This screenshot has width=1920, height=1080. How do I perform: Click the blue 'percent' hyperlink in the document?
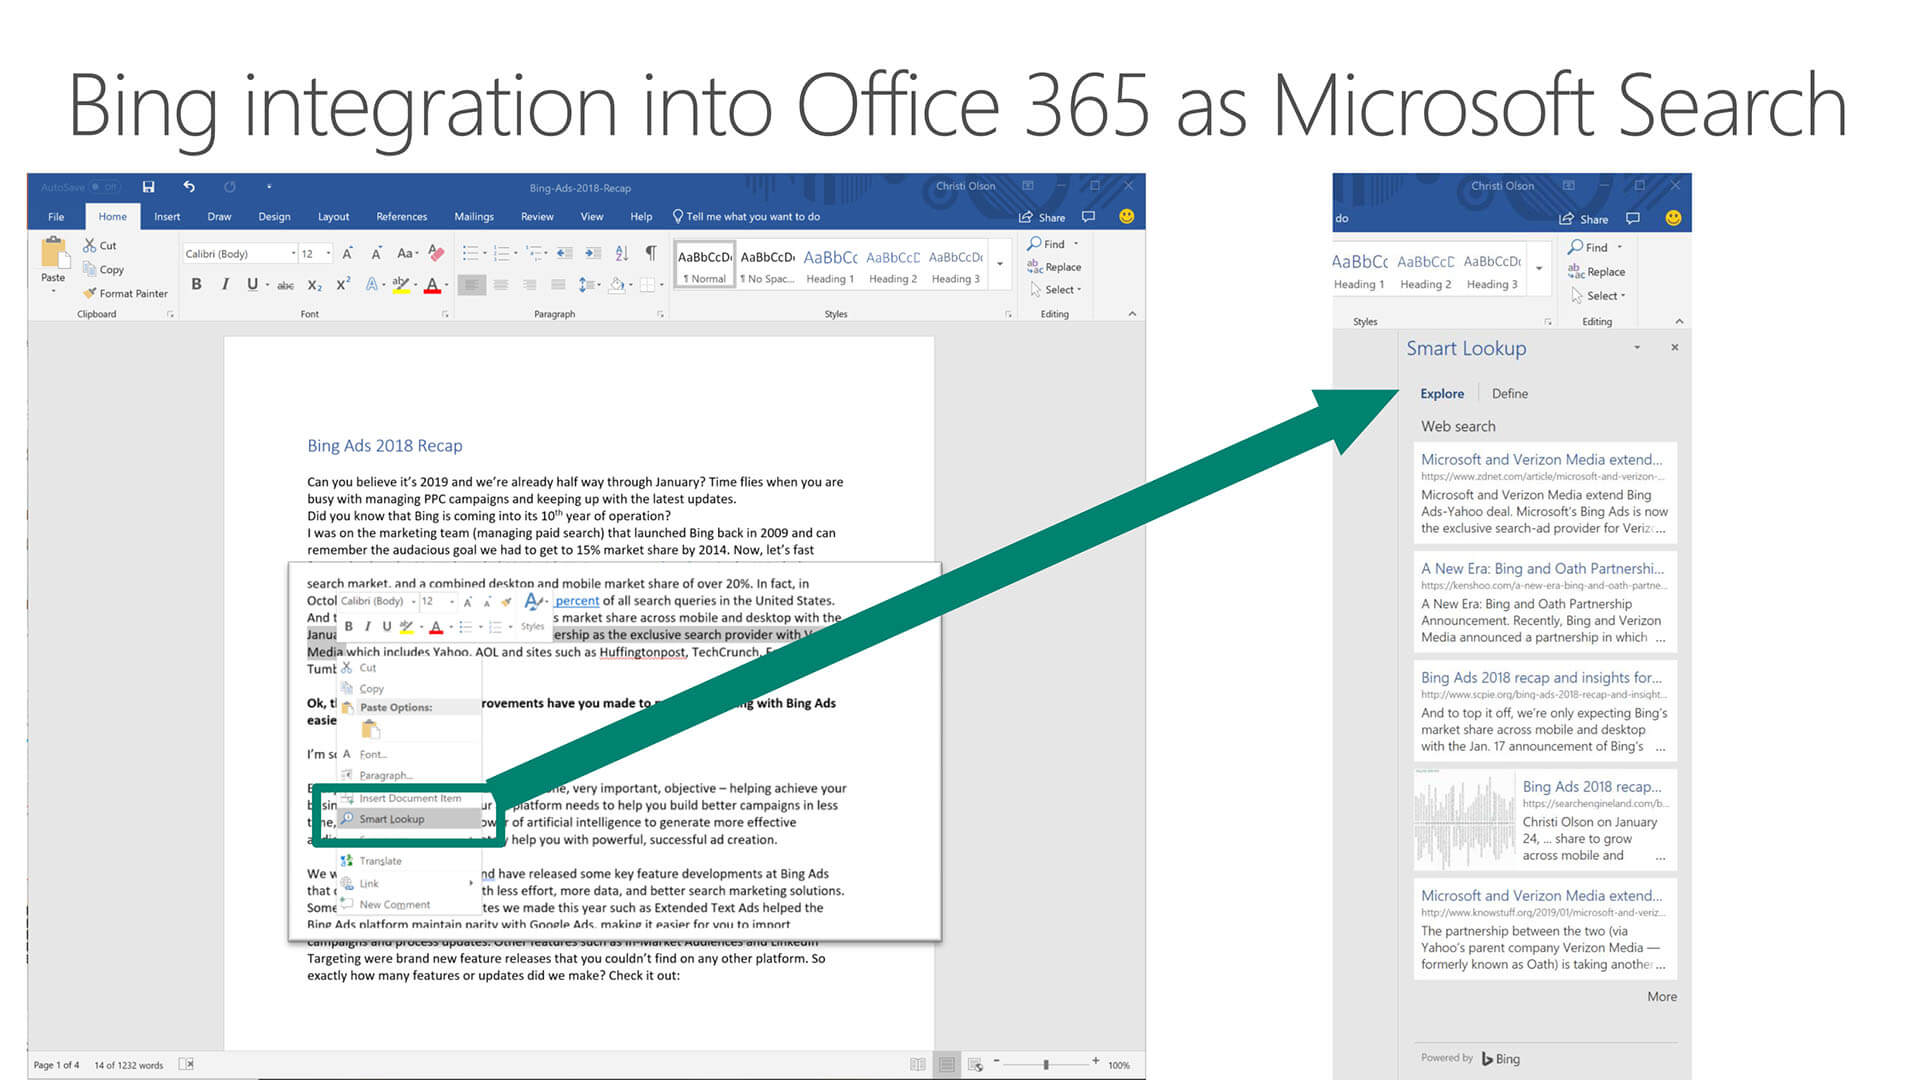(x=577, y=601)
